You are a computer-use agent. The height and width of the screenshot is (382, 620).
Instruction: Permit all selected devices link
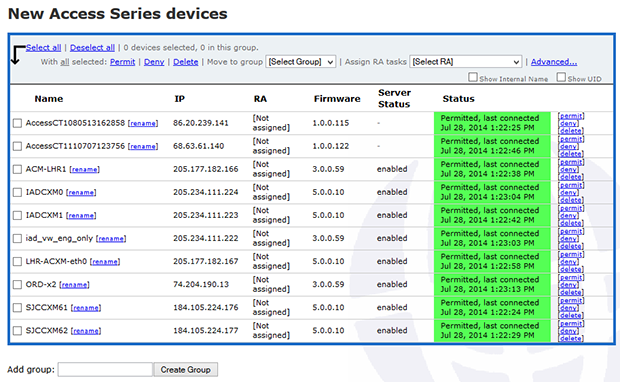[x=123, y=62]
